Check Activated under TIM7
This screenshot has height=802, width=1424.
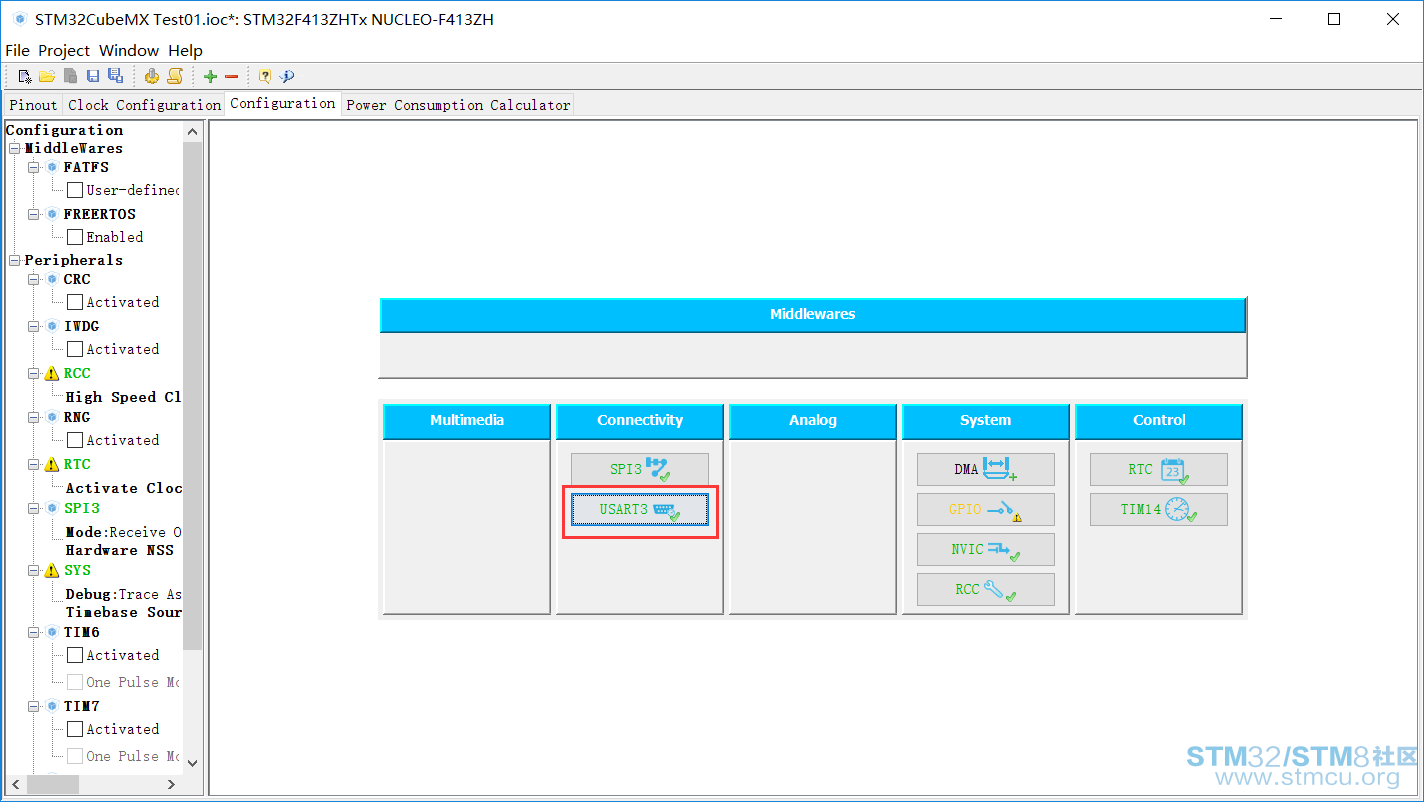point(75,729)
